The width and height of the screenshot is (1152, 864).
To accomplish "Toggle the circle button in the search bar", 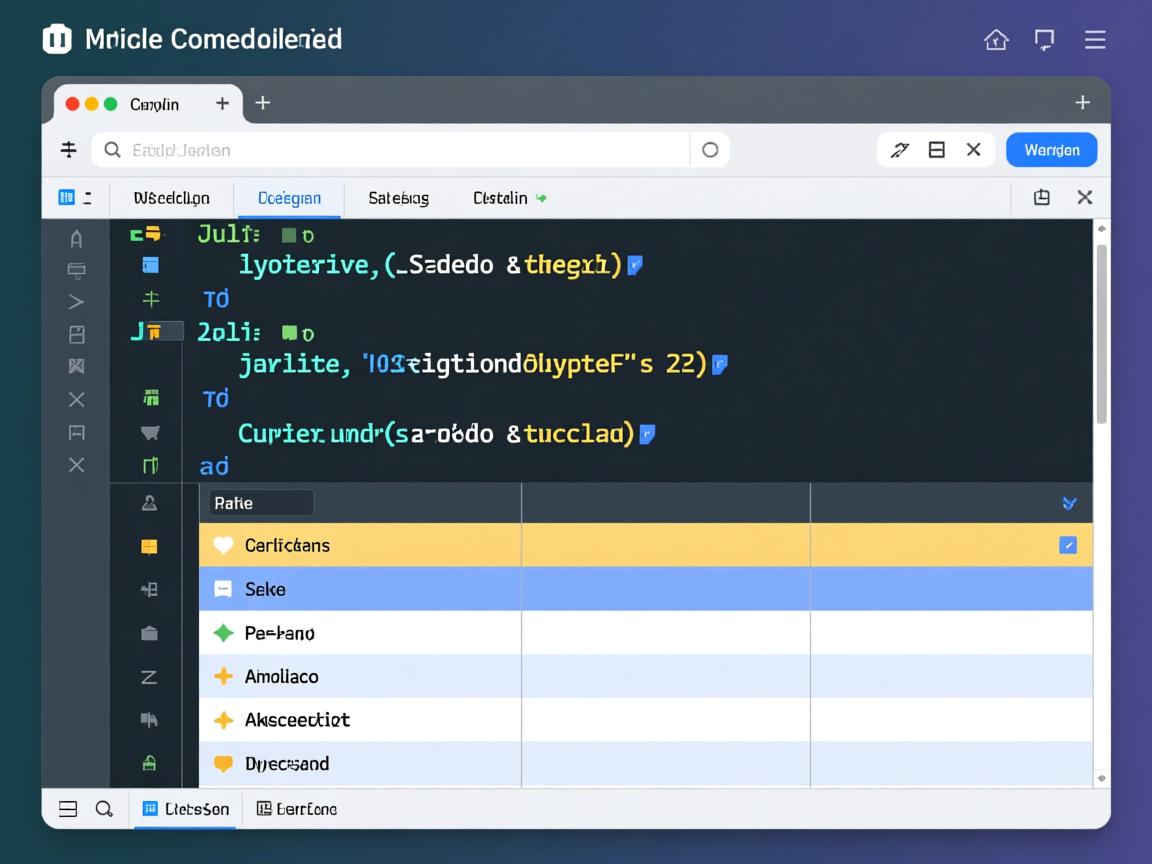I will (x=710, y=150).
